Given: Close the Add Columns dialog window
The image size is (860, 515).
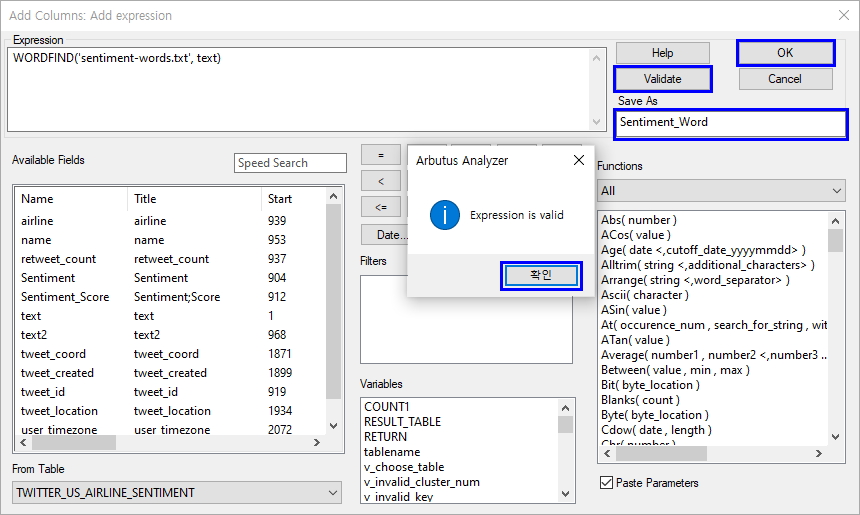Looking at the screenshot, I should pyautogui.click(x=844, y=15).
